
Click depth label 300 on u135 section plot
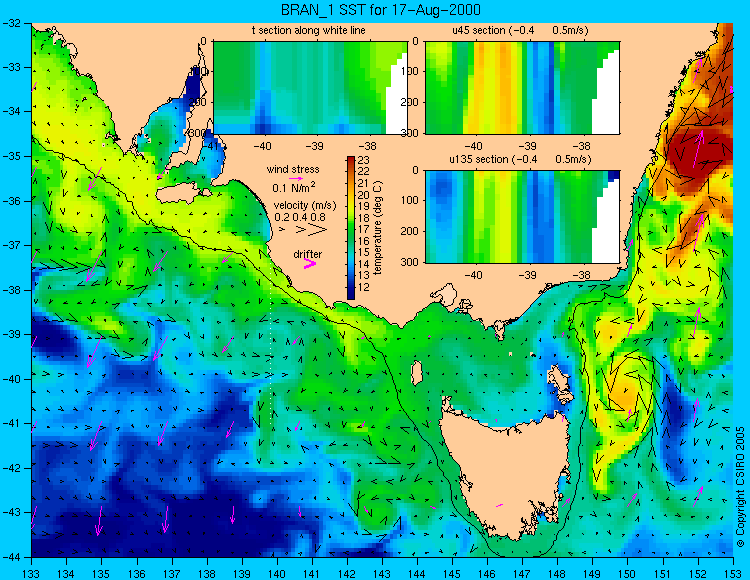click(410, 262)
